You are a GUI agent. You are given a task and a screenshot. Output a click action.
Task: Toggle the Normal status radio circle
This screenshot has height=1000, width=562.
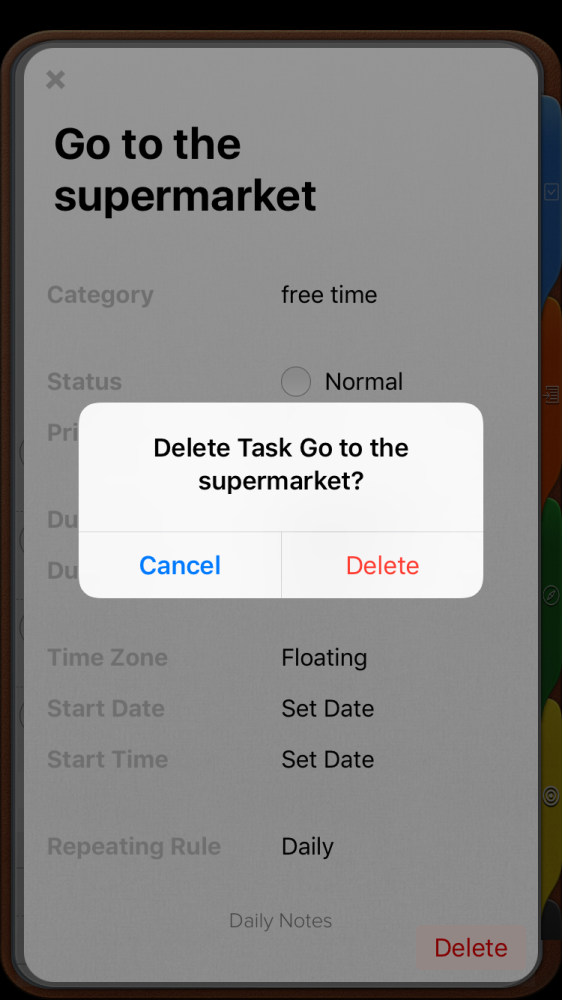pos(296,381)
